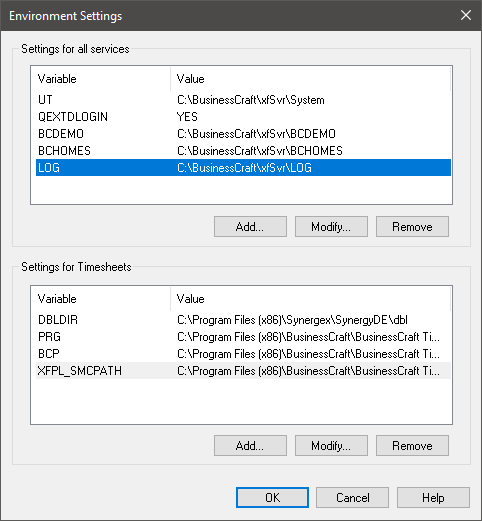
Task: Add a new Timesheets variable
Action: [250, 445]
